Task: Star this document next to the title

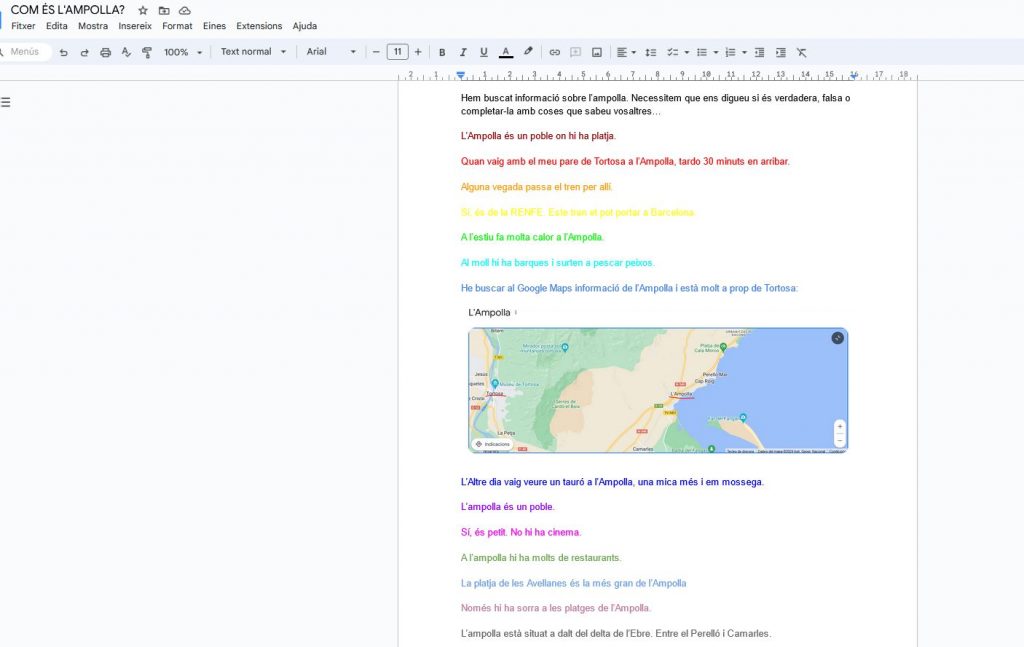Action: pos(143,10)
